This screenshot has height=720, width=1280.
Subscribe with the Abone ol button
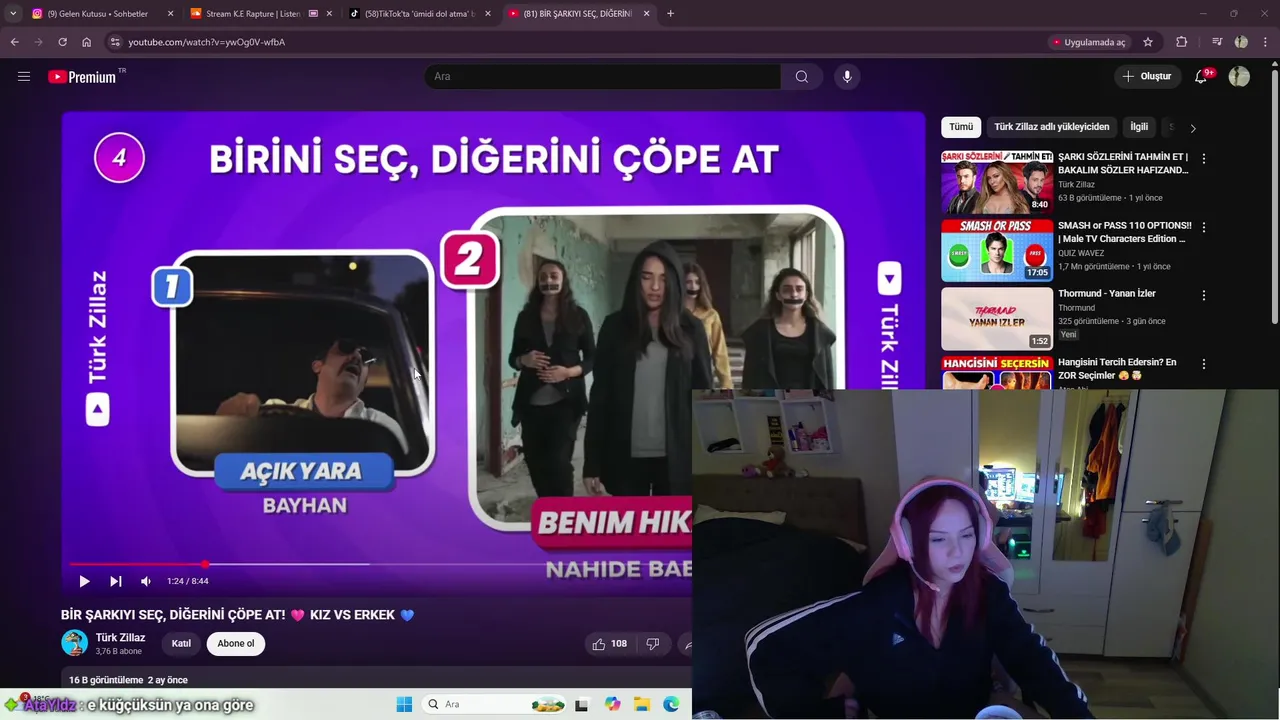tap(236, 643)
